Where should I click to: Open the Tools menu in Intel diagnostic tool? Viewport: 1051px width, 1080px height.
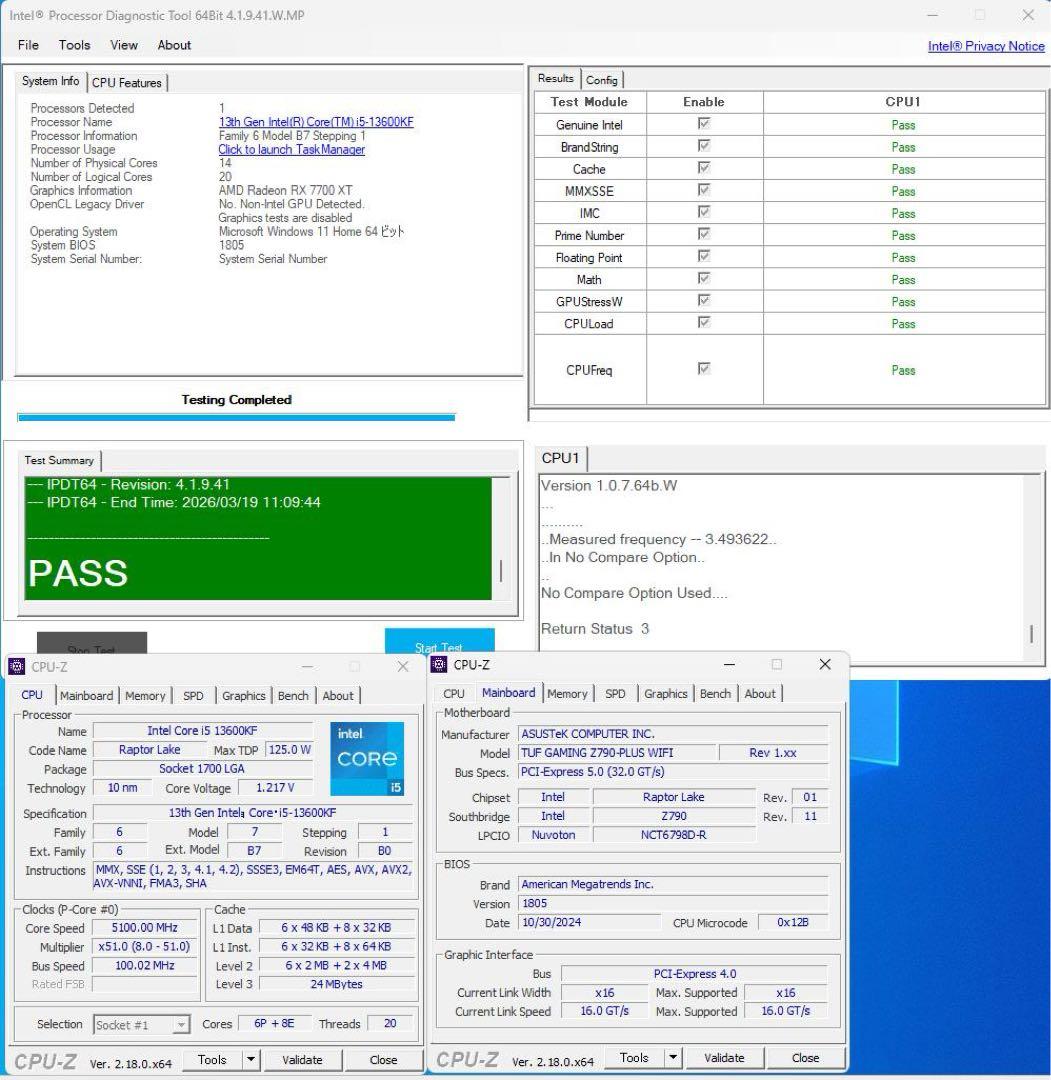(x=74, y=45)
